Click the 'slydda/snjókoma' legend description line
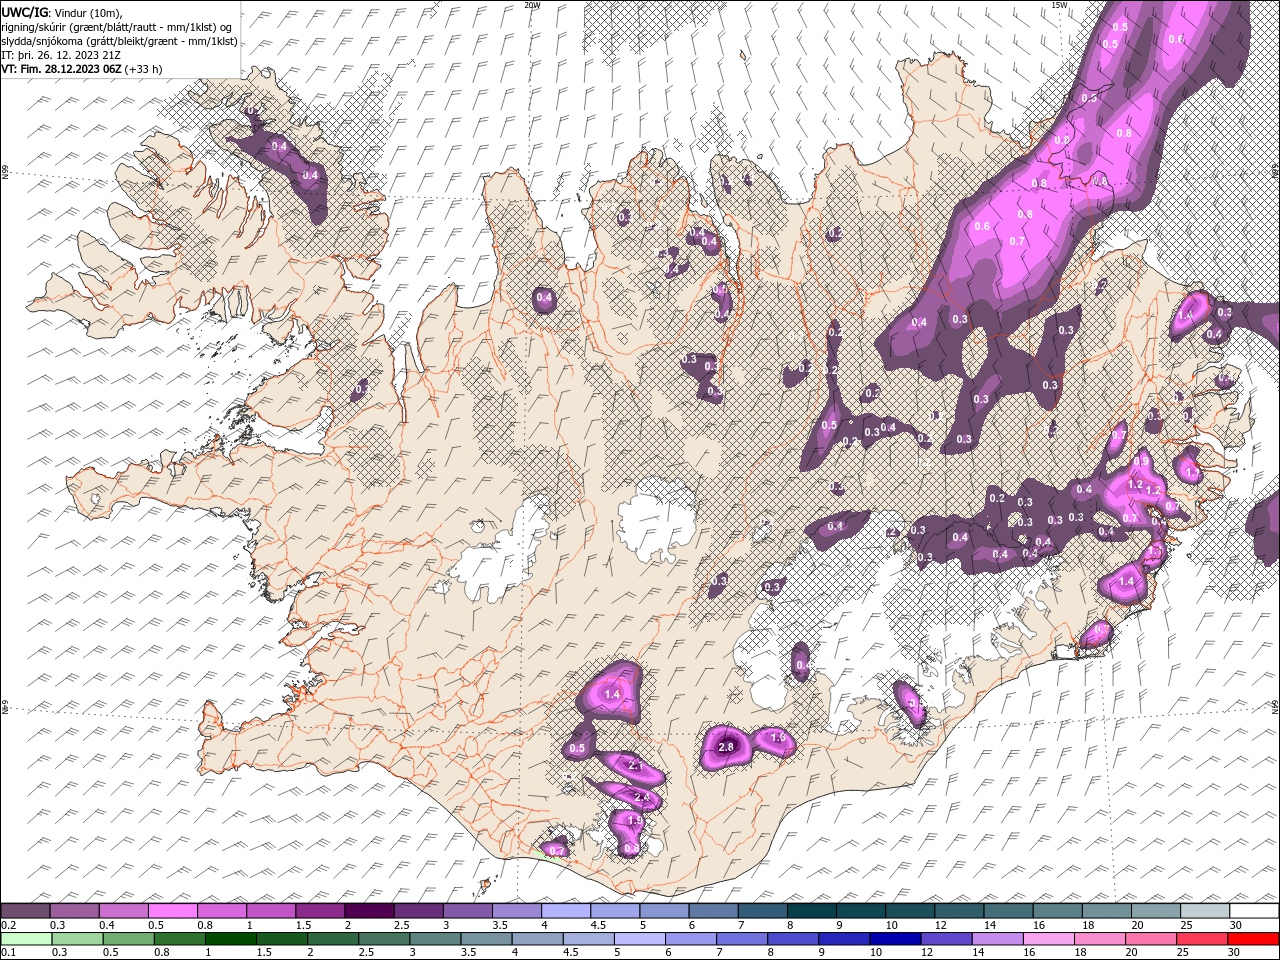 (119, 41)
